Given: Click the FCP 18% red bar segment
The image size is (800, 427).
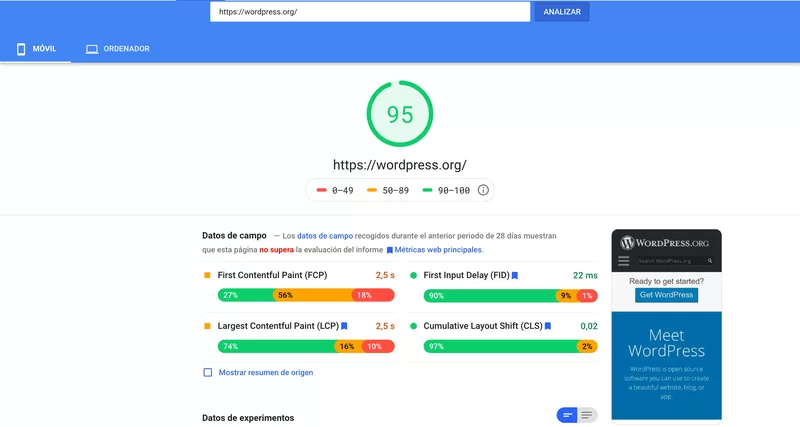Looking at the screenshot, I should (x=373, y=295).
